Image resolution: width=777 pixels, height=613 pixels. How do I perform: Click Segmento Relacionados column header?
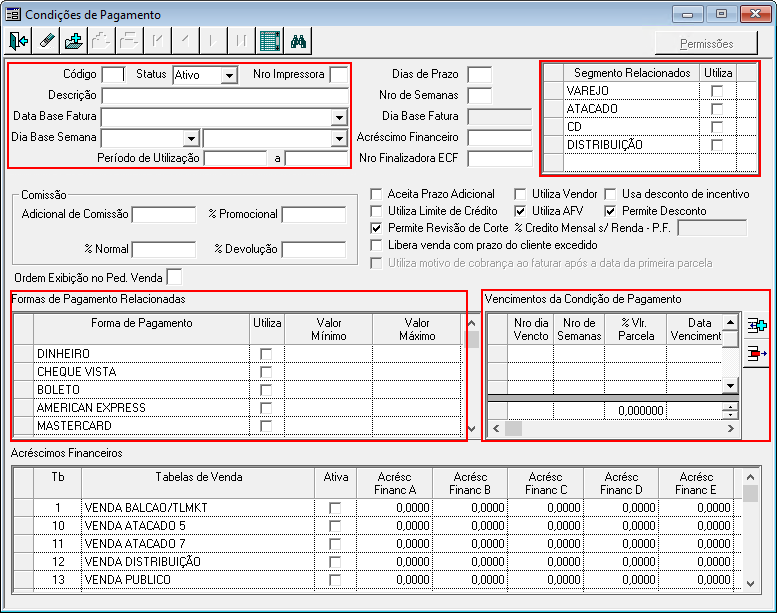pos(632,73)
